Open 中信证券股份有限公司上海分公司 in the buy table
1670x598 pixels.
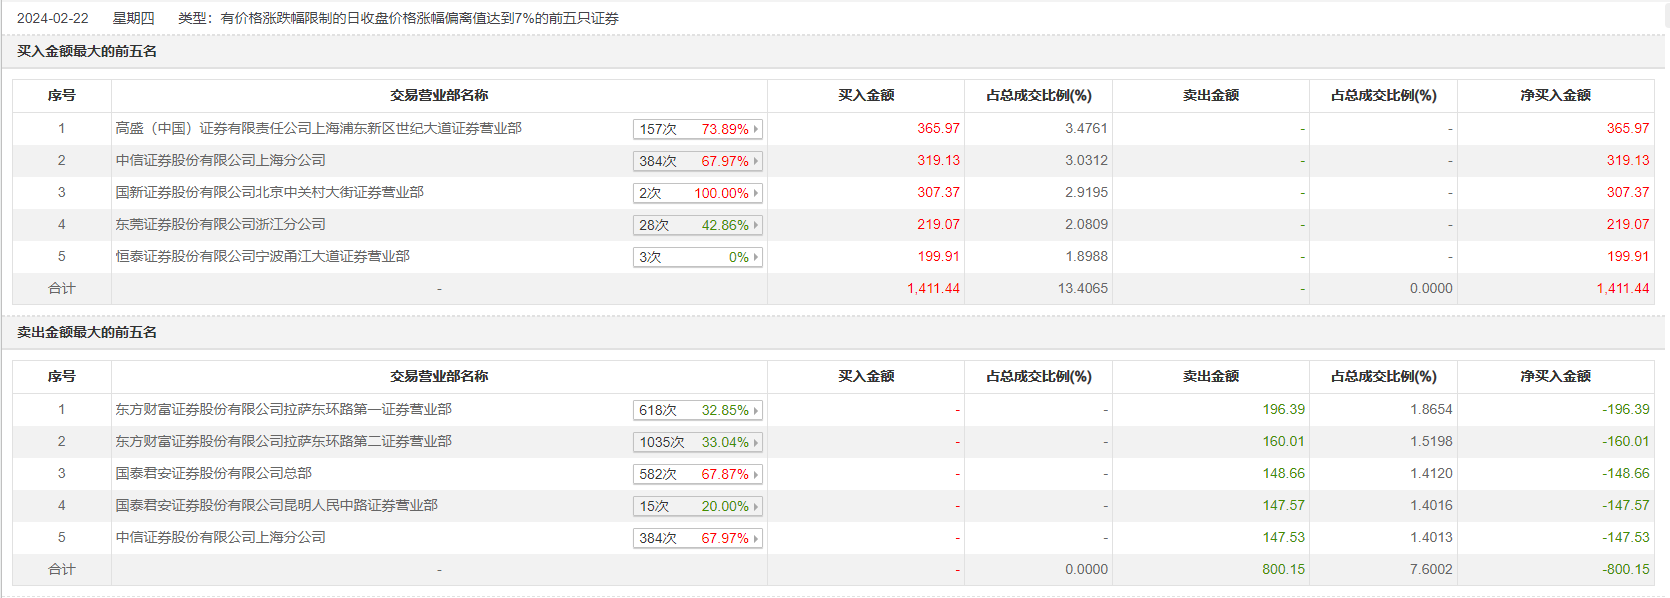point(220,160)
